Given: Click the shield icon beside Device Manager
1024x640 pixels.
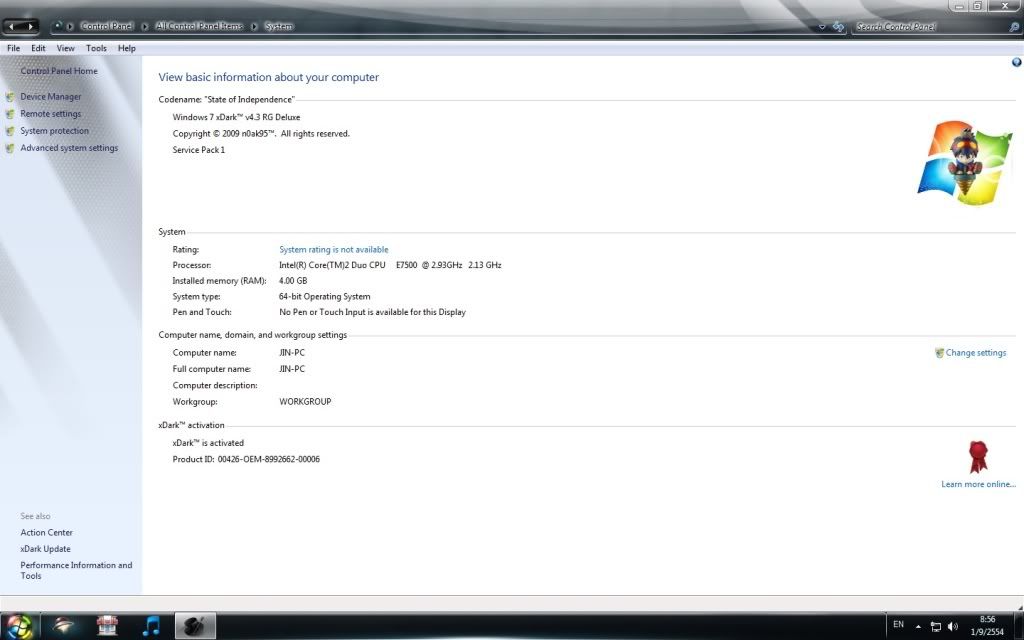Looking at the screenshot, I should pos(10,97).
